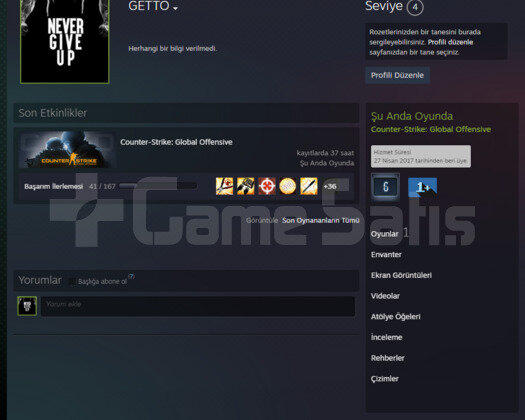Click the Never Give Up profile avatar
The width and height of the screenshot is (525, 420).
pyautogui.click(x=65, y=41)
